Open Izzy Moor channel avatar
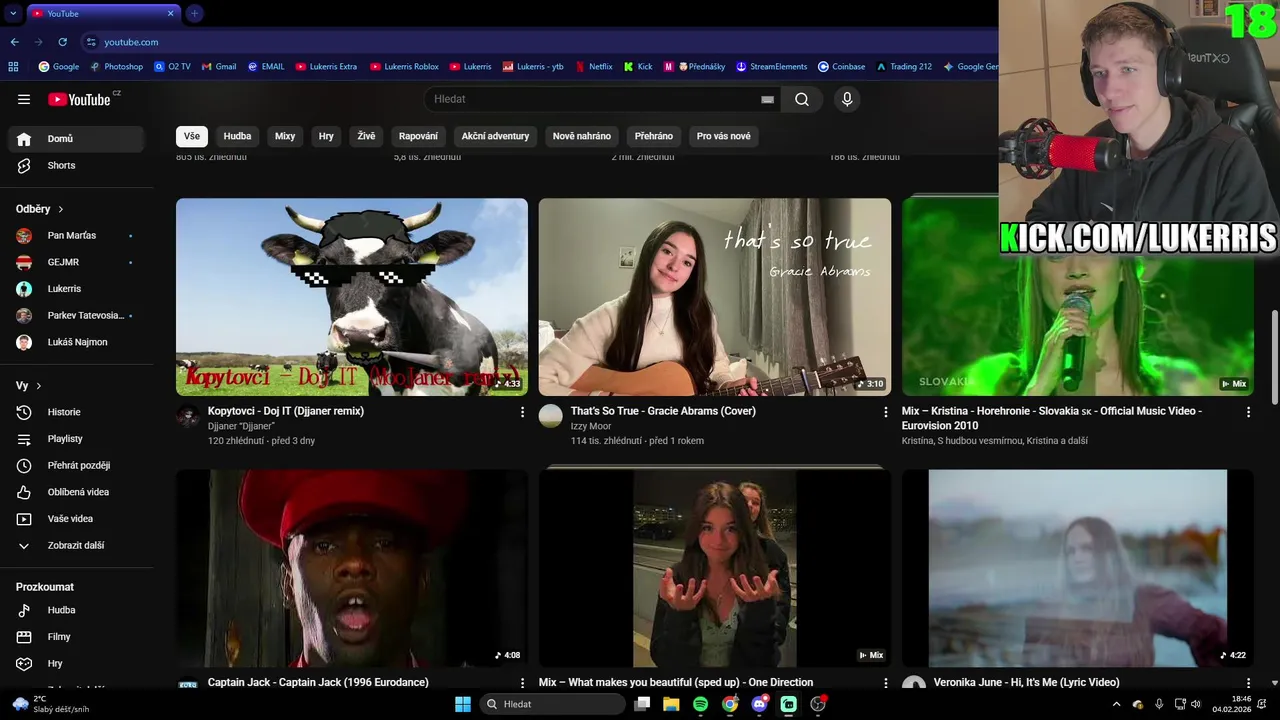 tap(551, 416)
